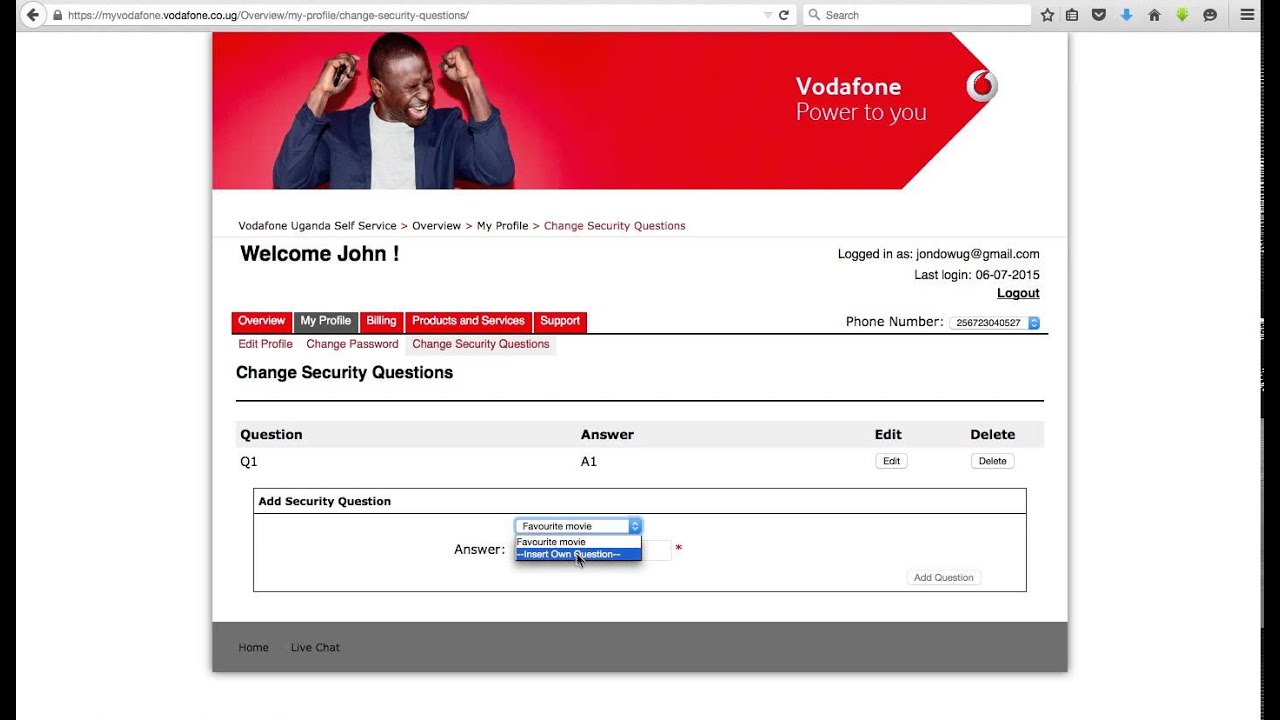Focus the browser Search field

(917, 15)
